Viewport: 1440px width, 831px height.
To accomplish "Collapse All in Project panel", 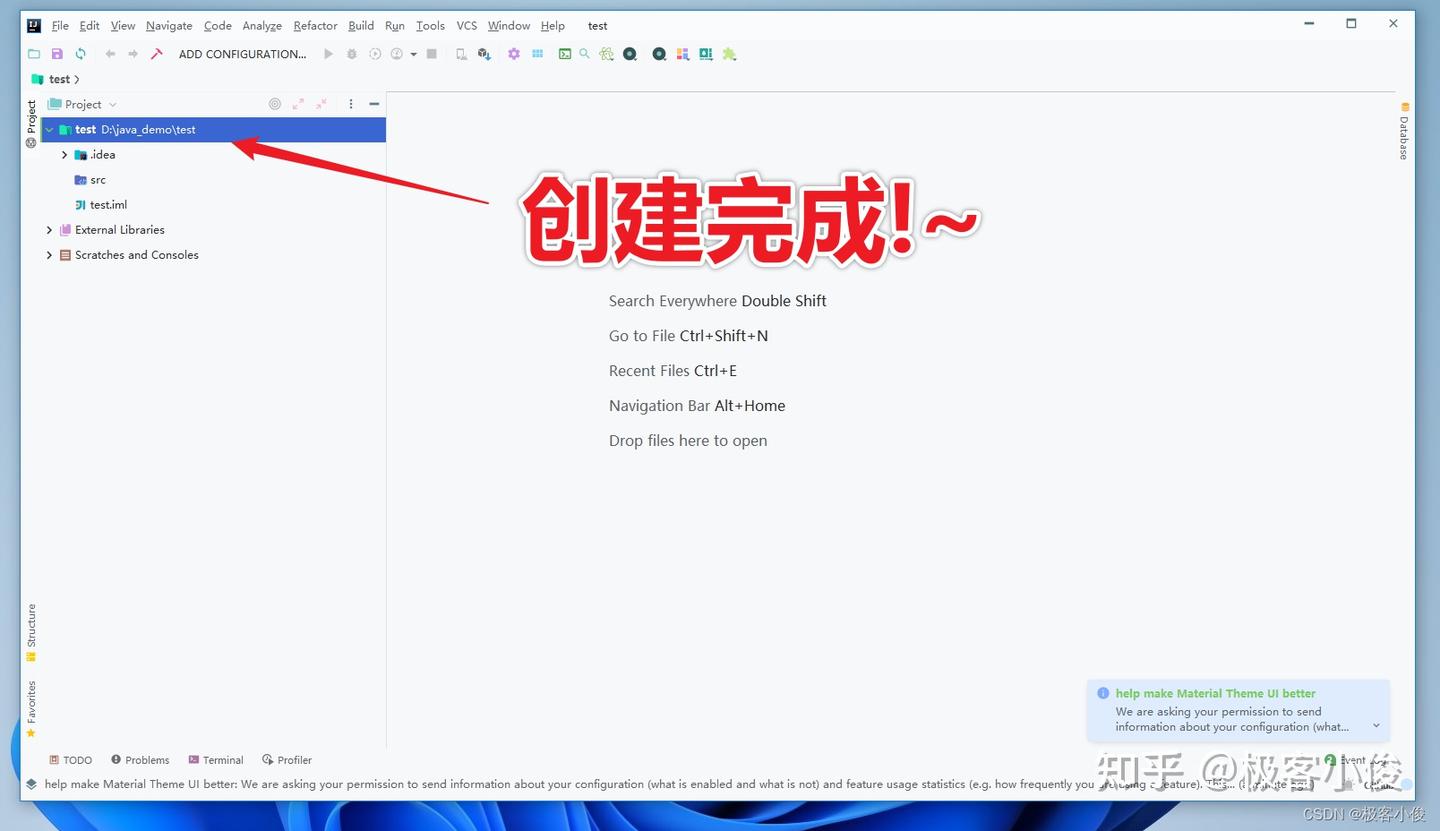I will [x=320, y=104].
